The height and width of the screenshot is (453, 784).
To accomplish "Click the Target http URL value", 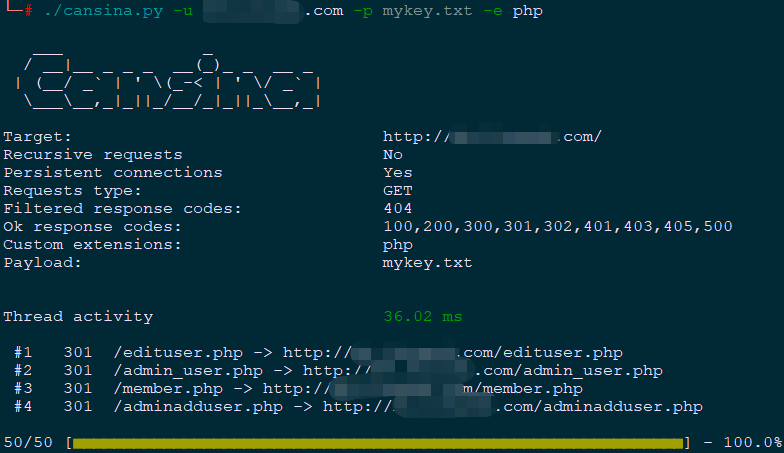I will [x=492, y=137].
